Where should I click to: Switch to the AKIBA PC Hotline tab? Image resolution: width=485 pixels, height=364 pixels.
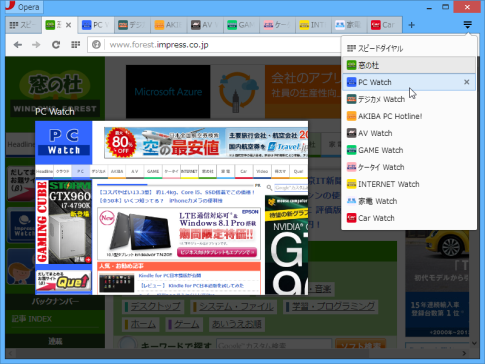point(169,25)
